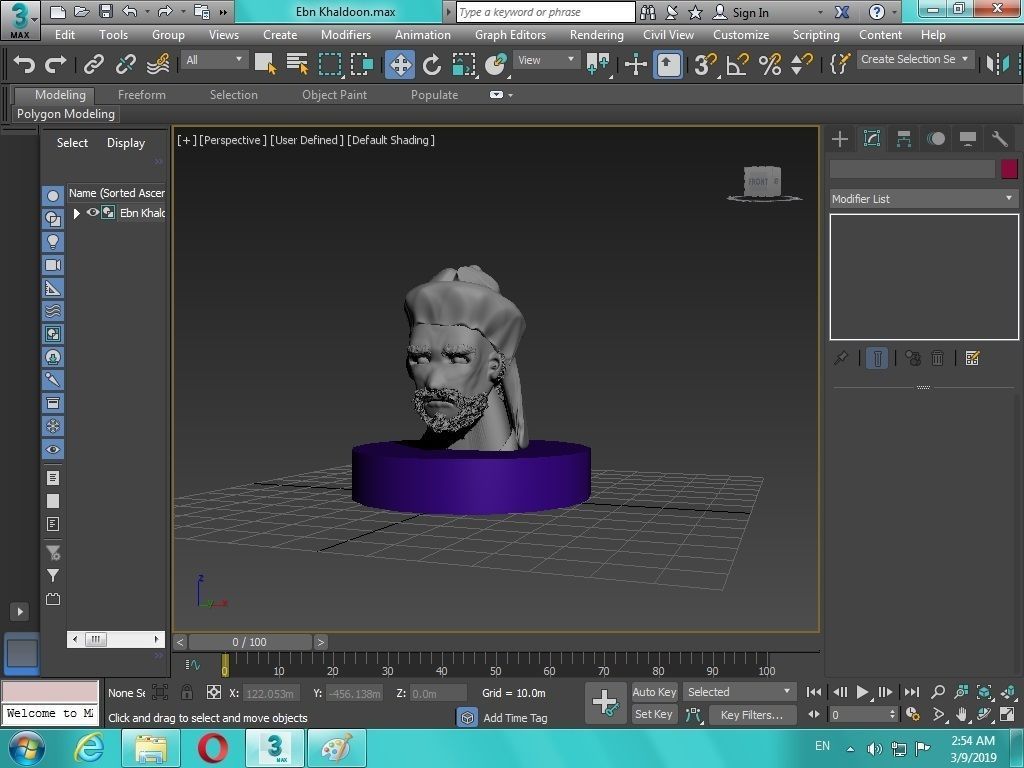Toggle the lights filter in scene explorer
This screenshot has height=768, width=1024.
[53, 242]
